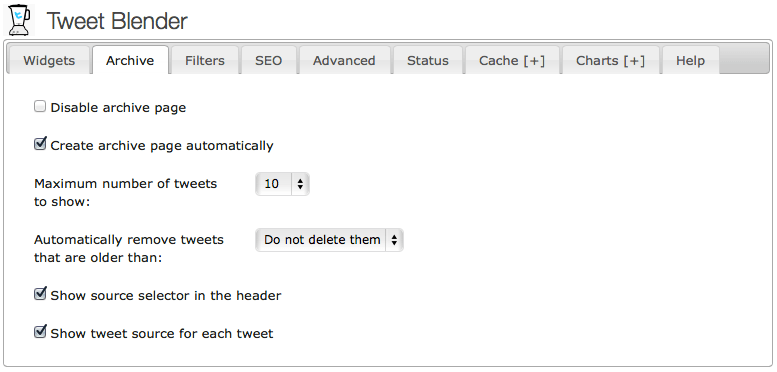Go to the SEO tab
This screenshot has height=372, width=777.
(269, 60)
